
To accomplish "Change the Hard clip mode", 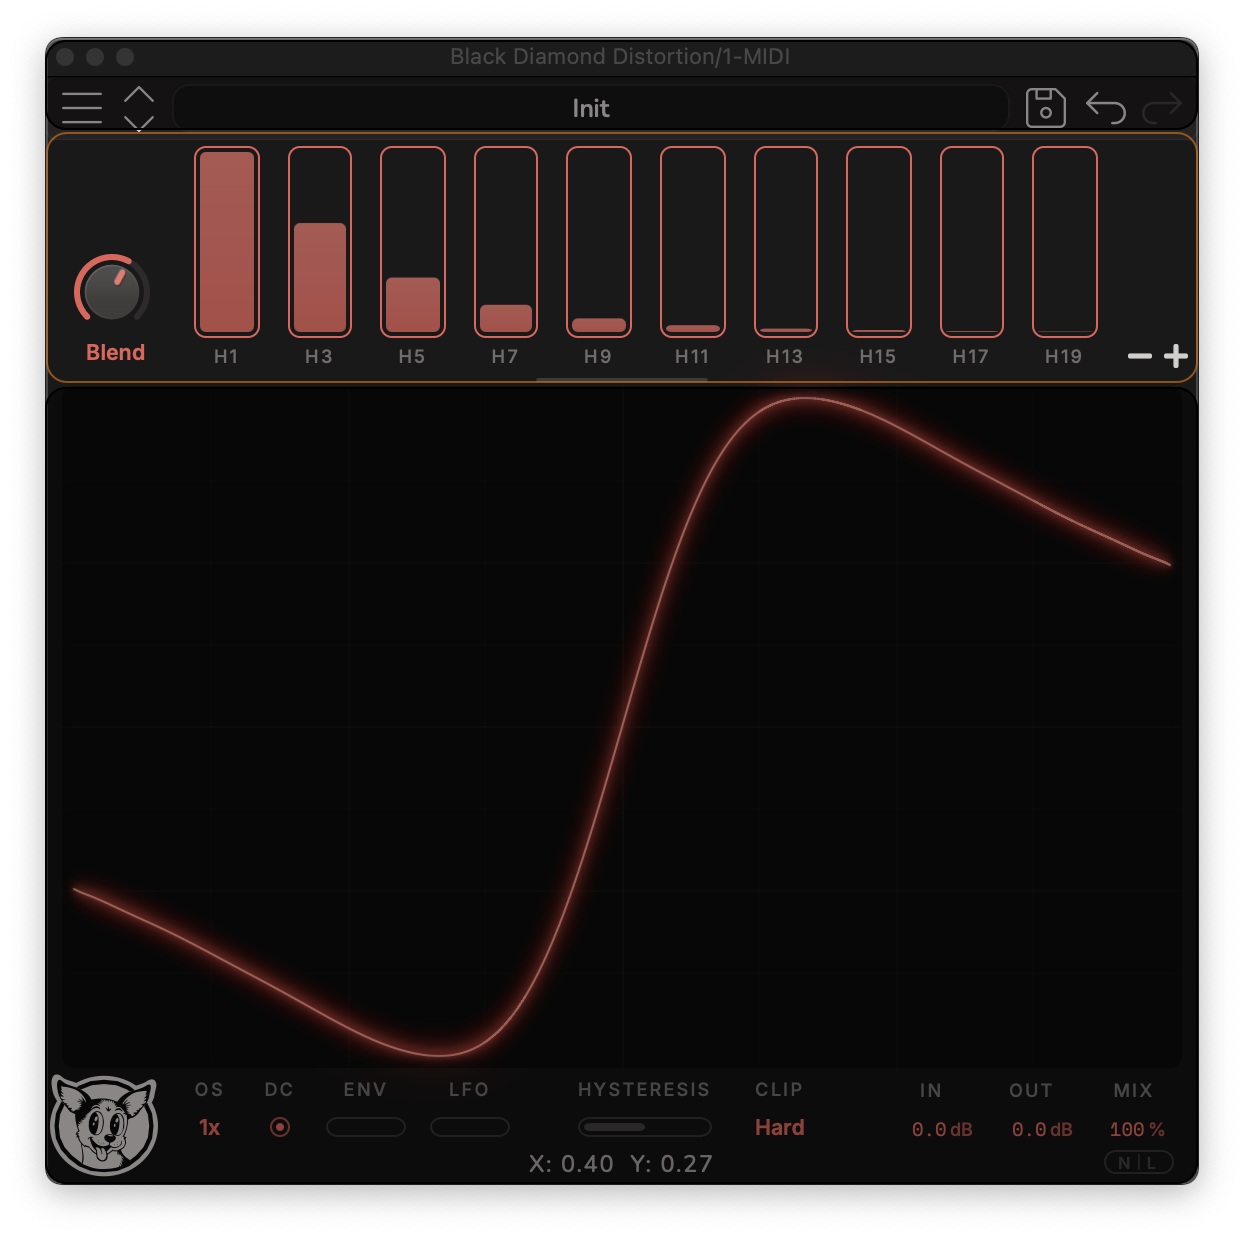I will coord(780,1128).
